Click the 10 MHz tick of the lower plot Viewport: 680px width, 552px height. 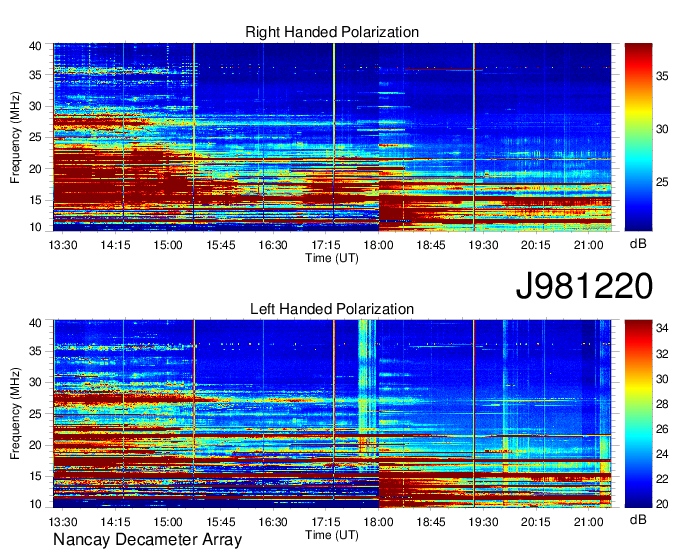pyautogui.click(x=36, y=504)
